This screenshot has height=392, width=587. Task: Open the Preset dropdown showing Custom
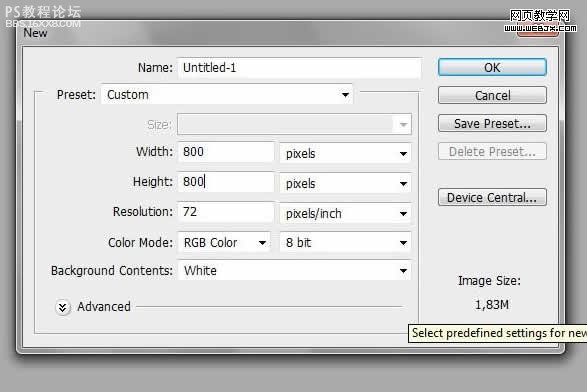(227, 94)
